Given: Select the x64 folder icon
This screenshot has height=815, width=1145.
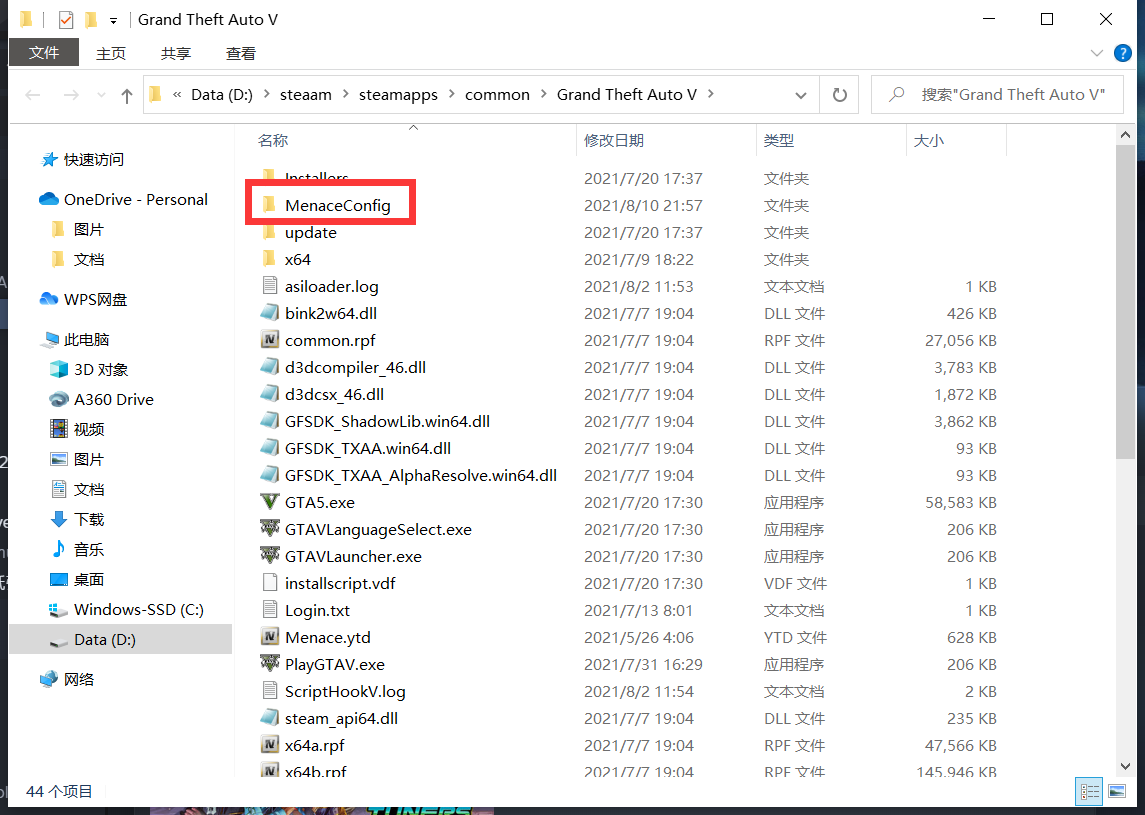Looking at the screenshot, I should click(269, 259).
